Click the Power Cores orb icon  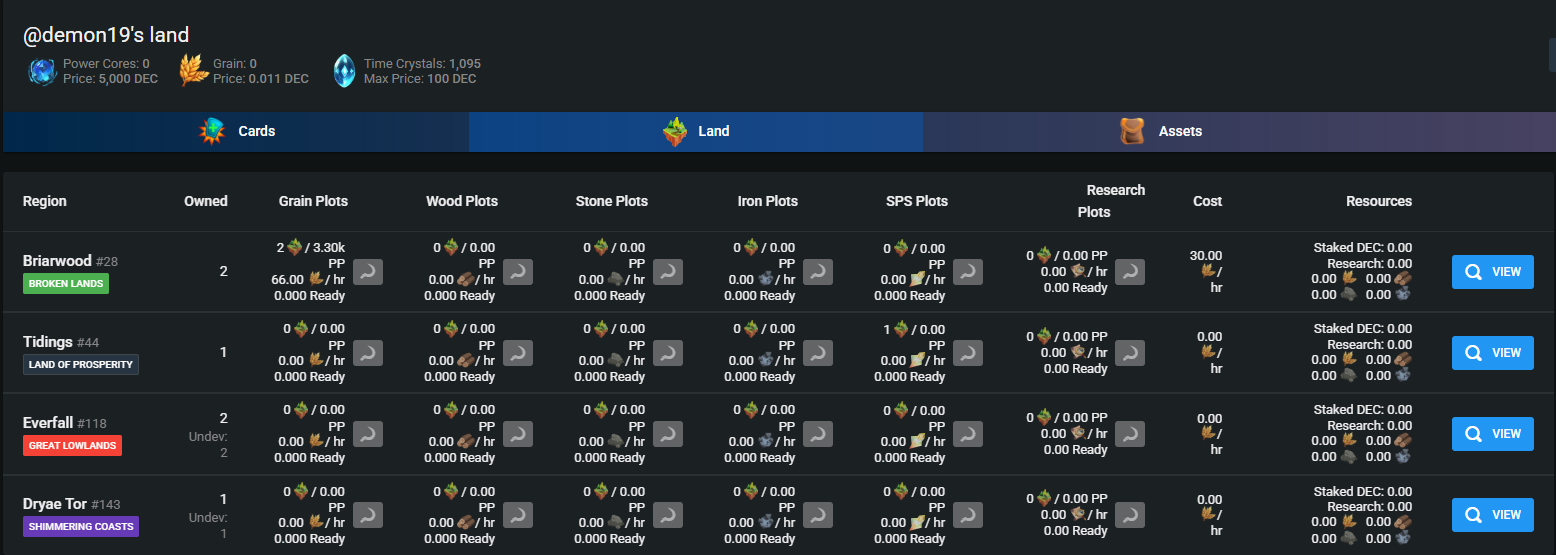tap(42, 71)
